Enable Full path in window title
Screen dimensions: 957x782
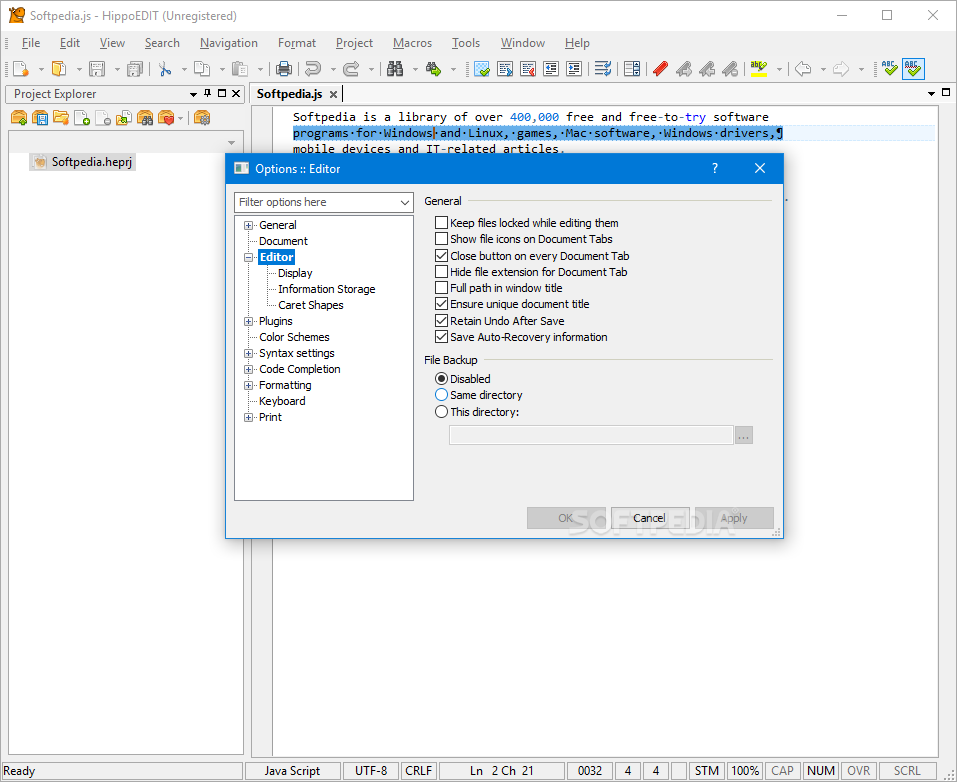click(x=441, y=288)
